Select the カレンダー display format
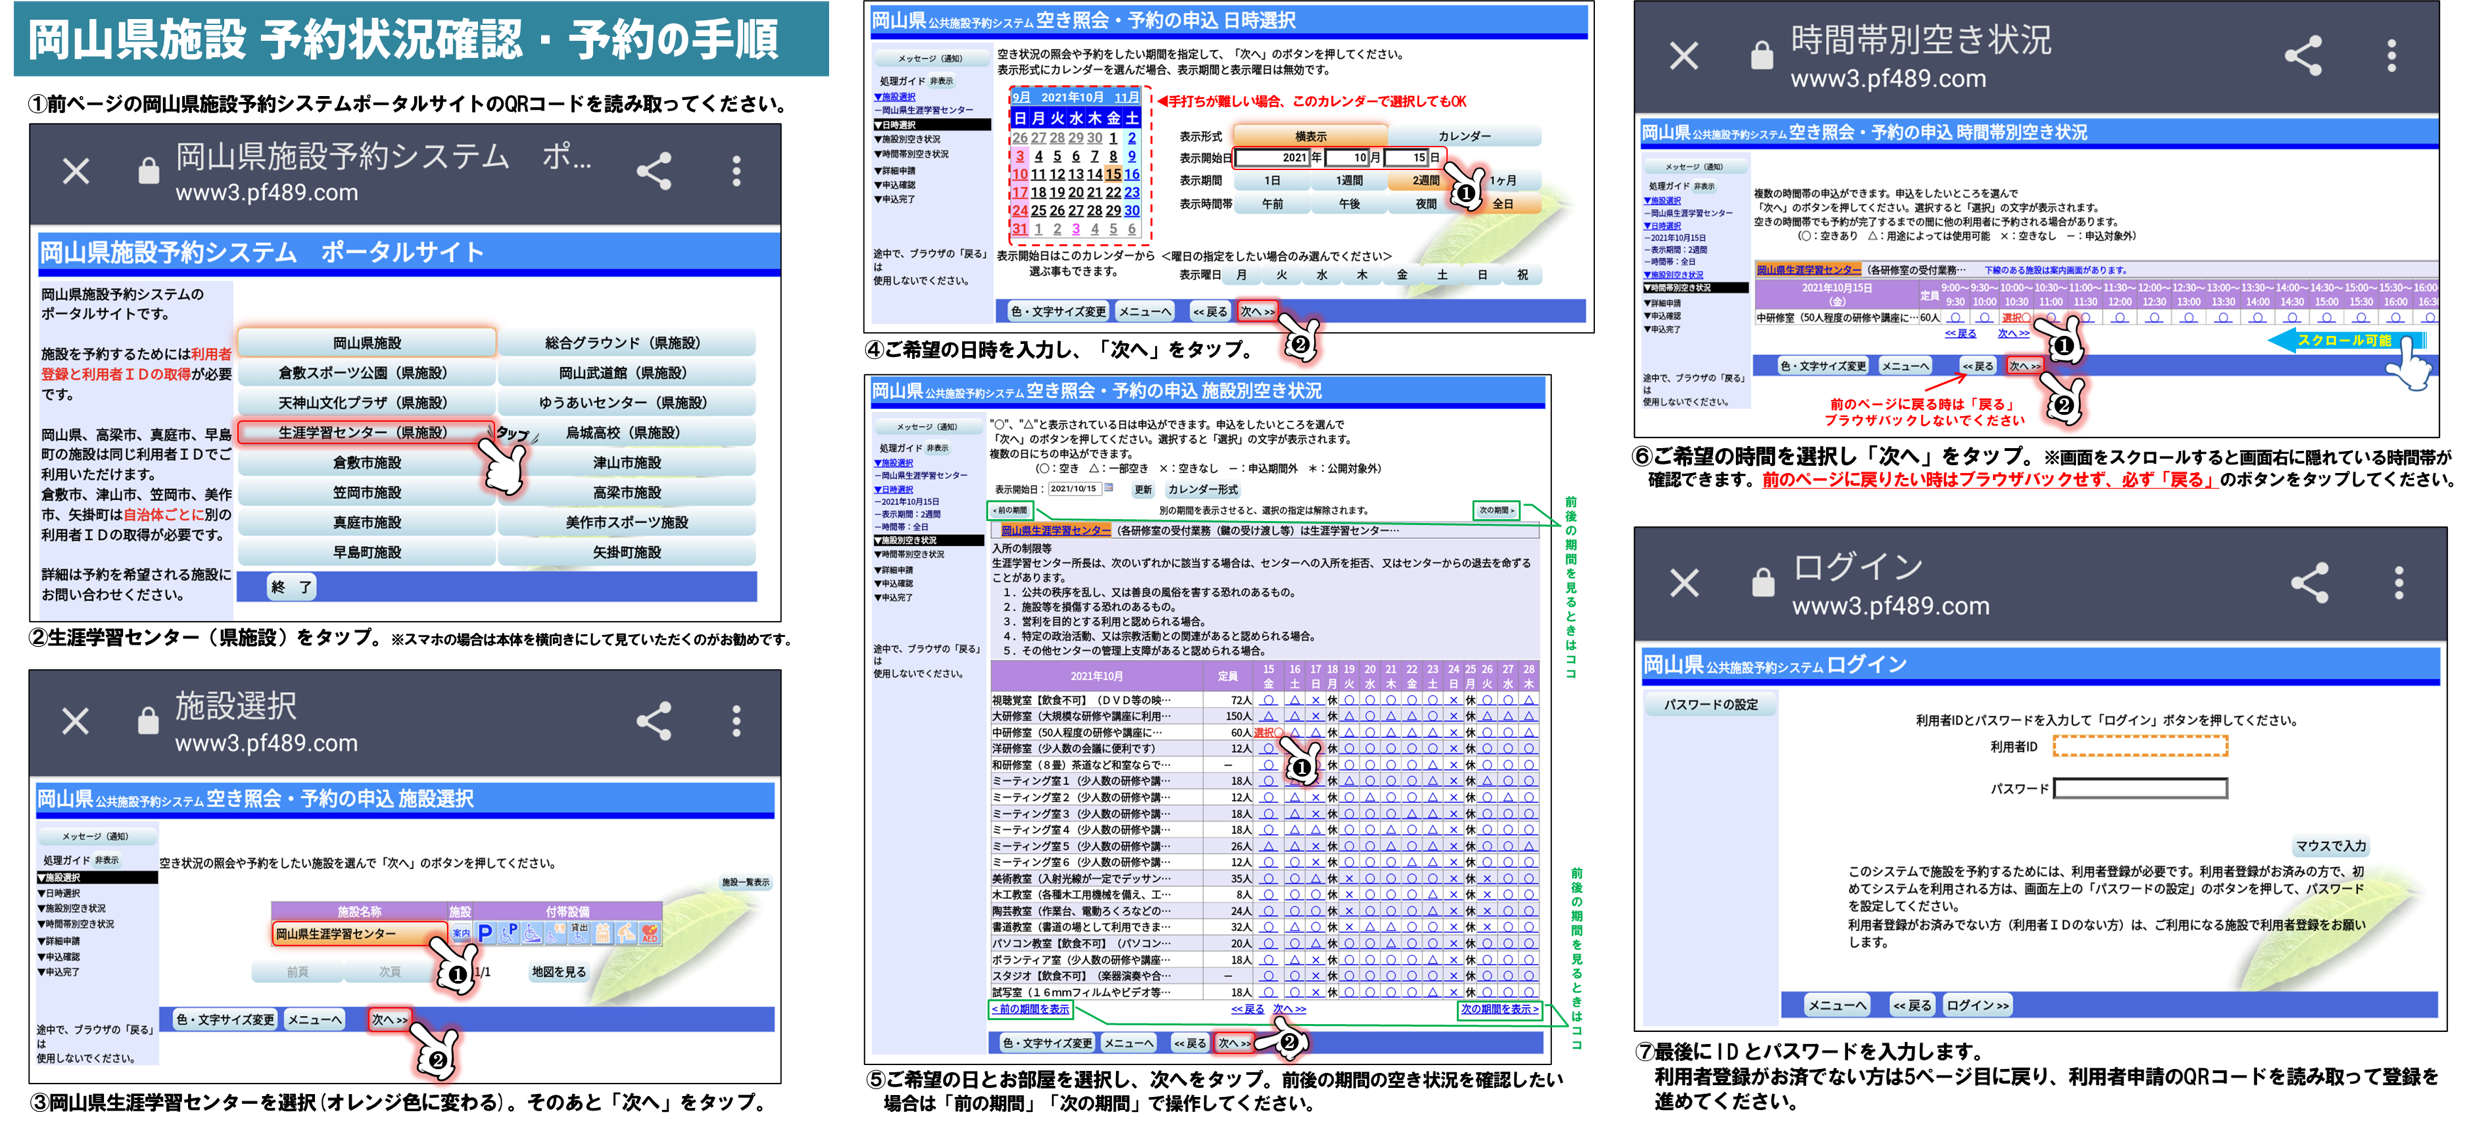 (x=1464, y=136)
